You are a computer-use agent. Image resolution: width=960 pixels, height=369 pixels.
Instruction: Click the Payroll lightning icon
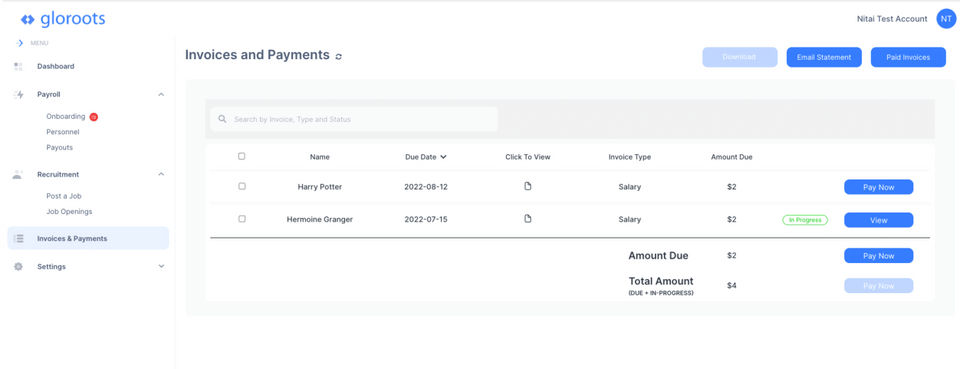[x=19, y=94]
